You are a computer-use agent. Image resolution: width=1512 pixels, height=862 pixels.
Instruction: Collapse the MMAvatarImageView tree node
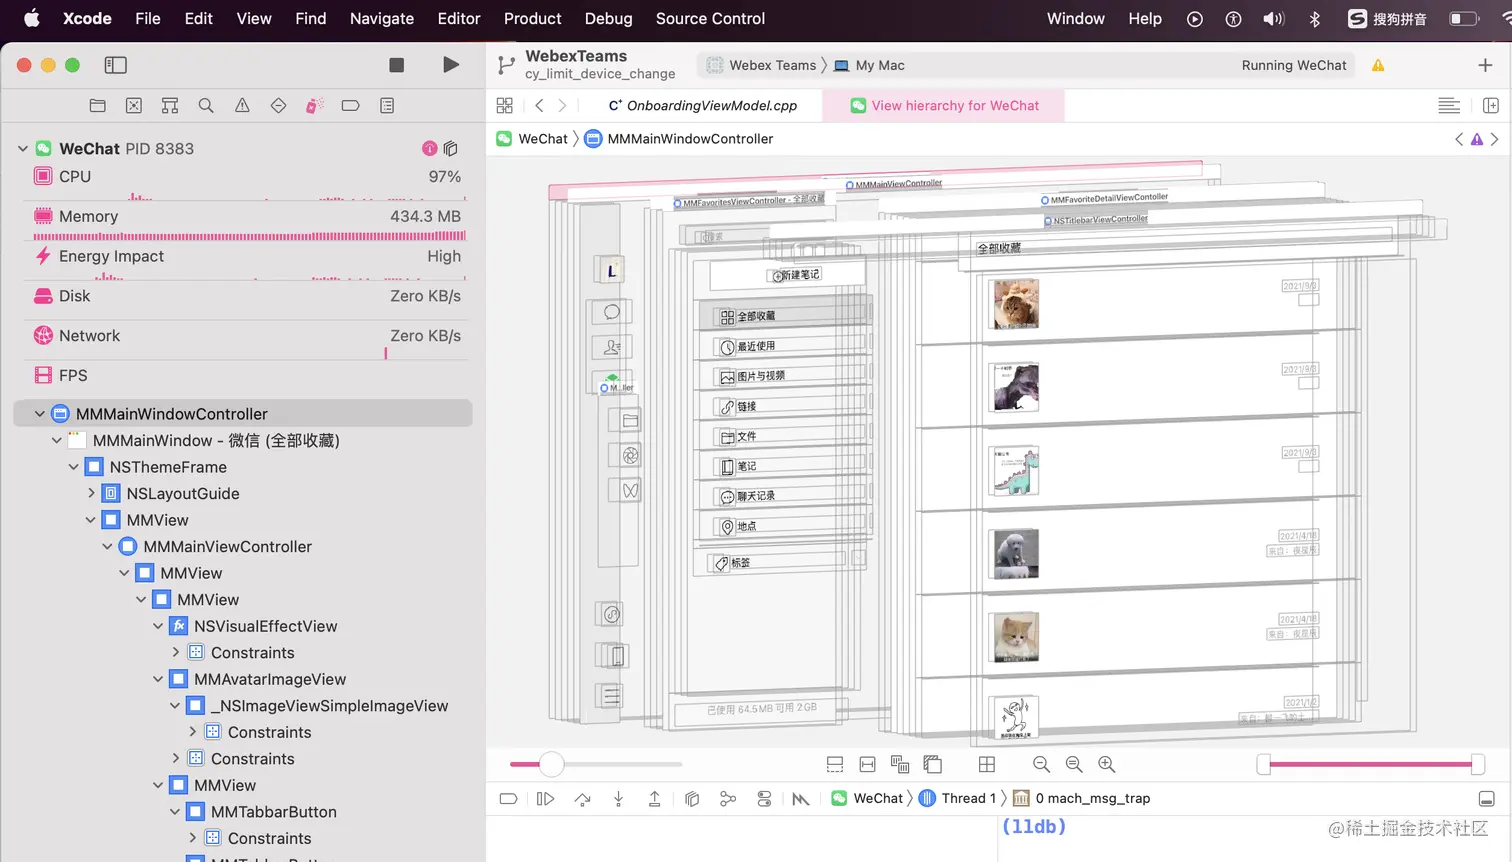tap(158, 679)
